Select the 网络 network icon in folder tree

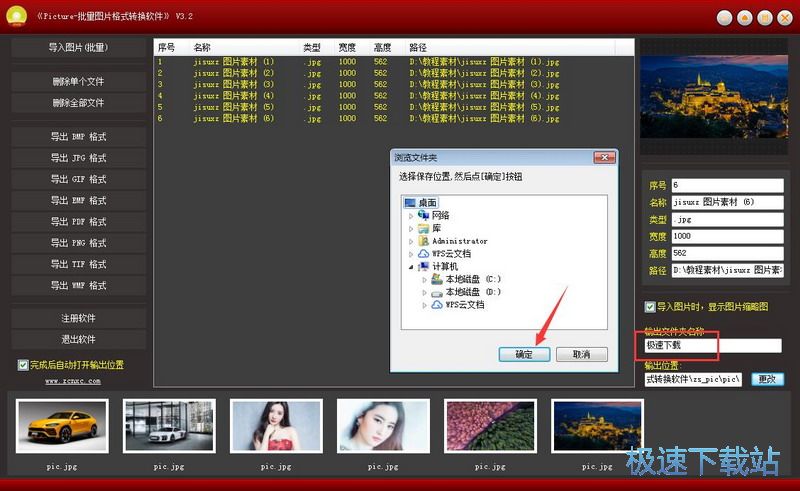point(423,215)
